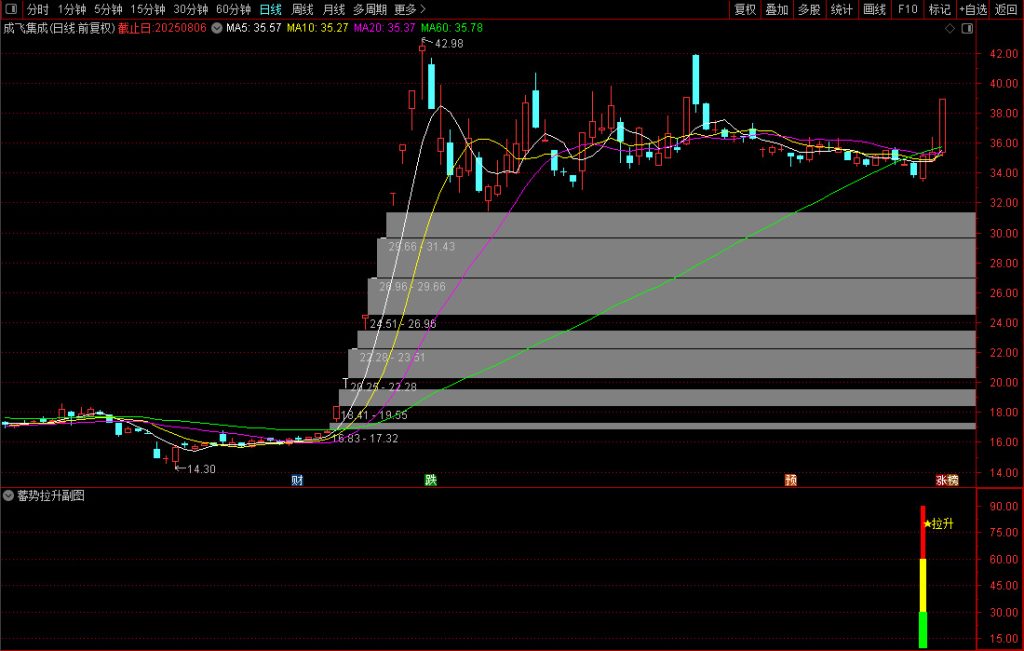Click the diamond marker icon above chart
The height and width of the screenshot is (651, 1024).
pyautogui.click(x=949, y=28)
